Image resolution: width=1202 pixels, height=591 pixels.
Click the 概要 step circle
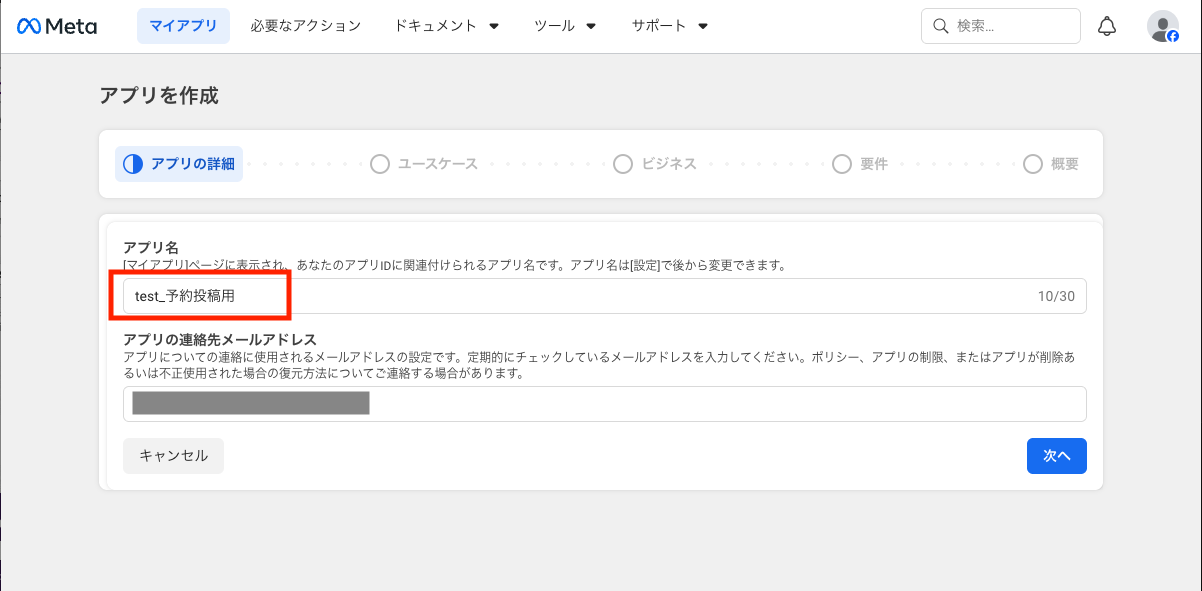1033,164
